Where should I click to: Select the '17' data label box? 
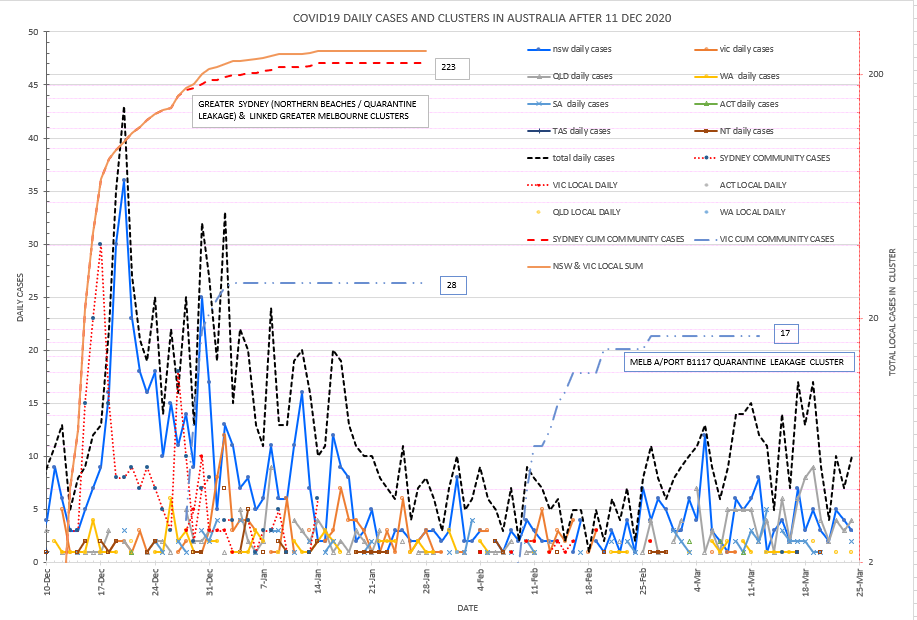785,333
